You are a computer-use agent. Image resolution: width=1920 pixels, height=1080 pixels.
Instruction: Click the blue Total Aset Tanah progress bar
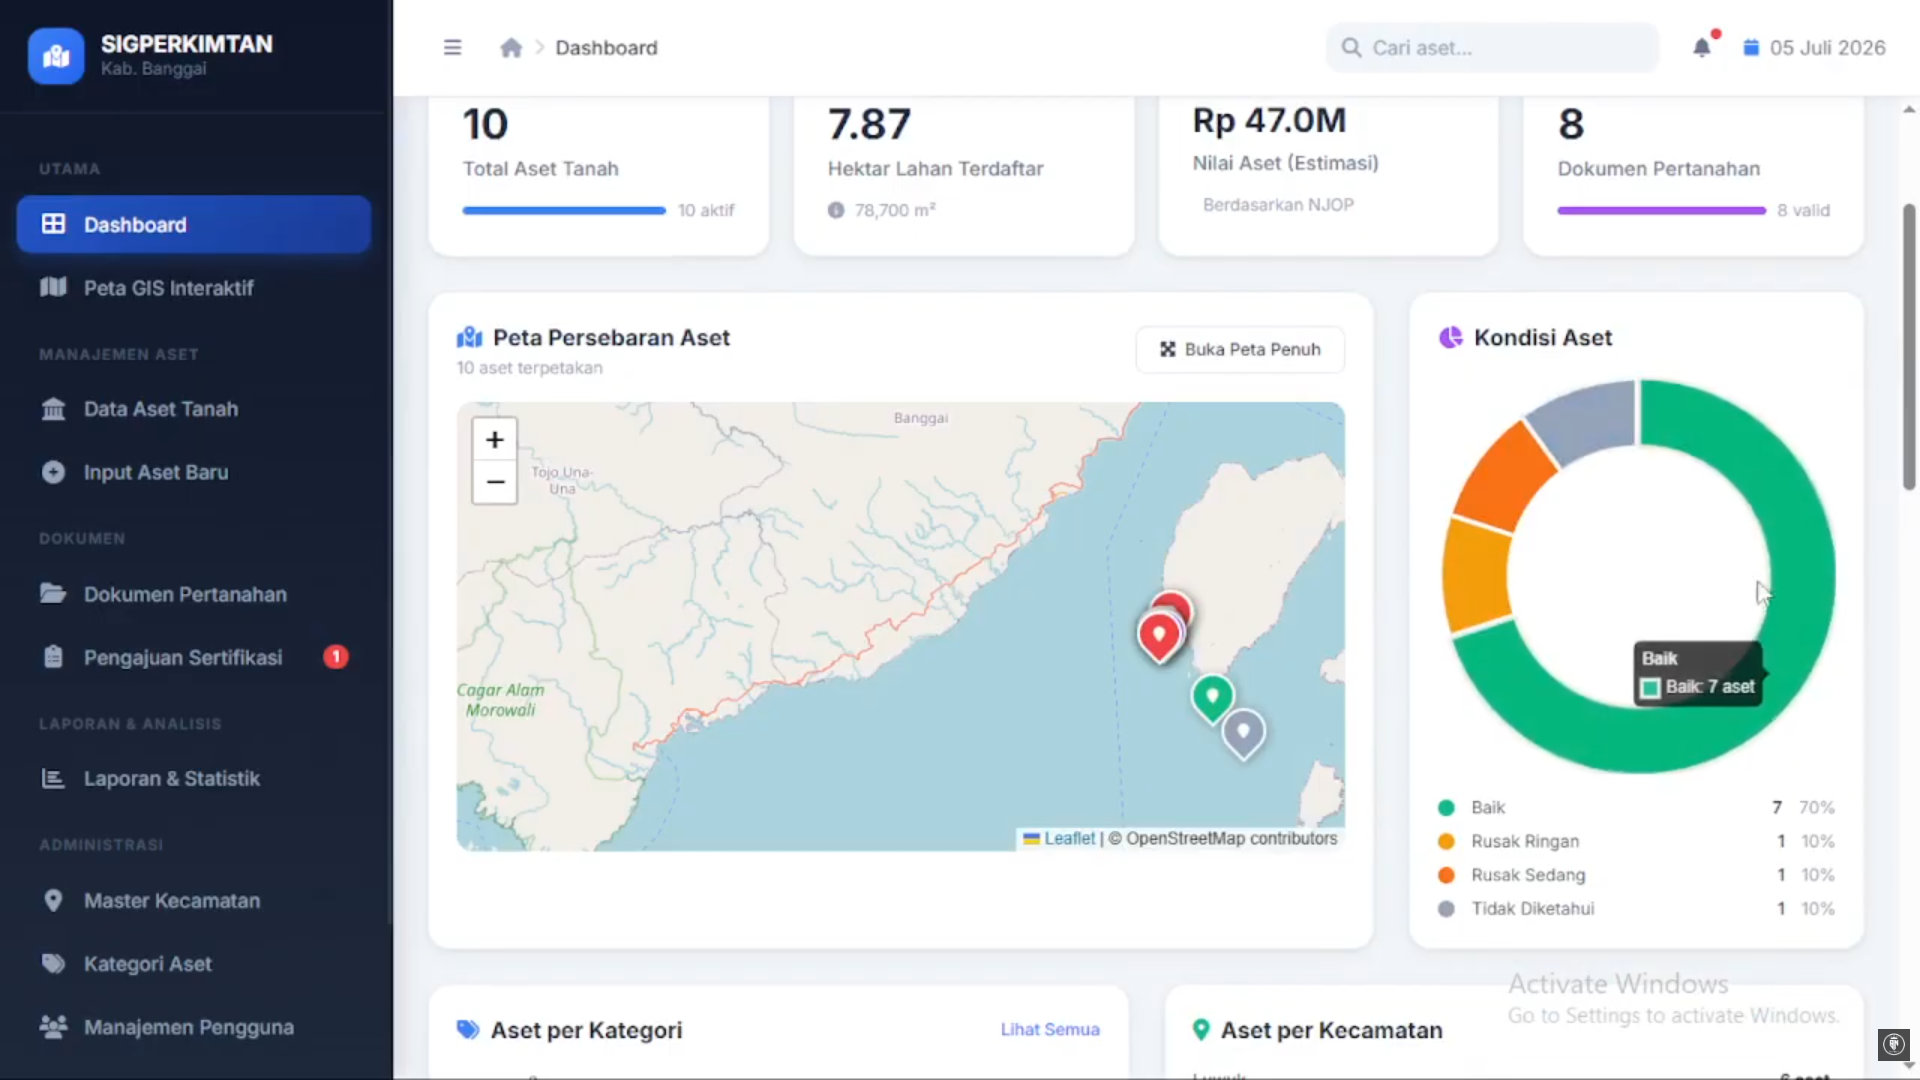[564, 210]
